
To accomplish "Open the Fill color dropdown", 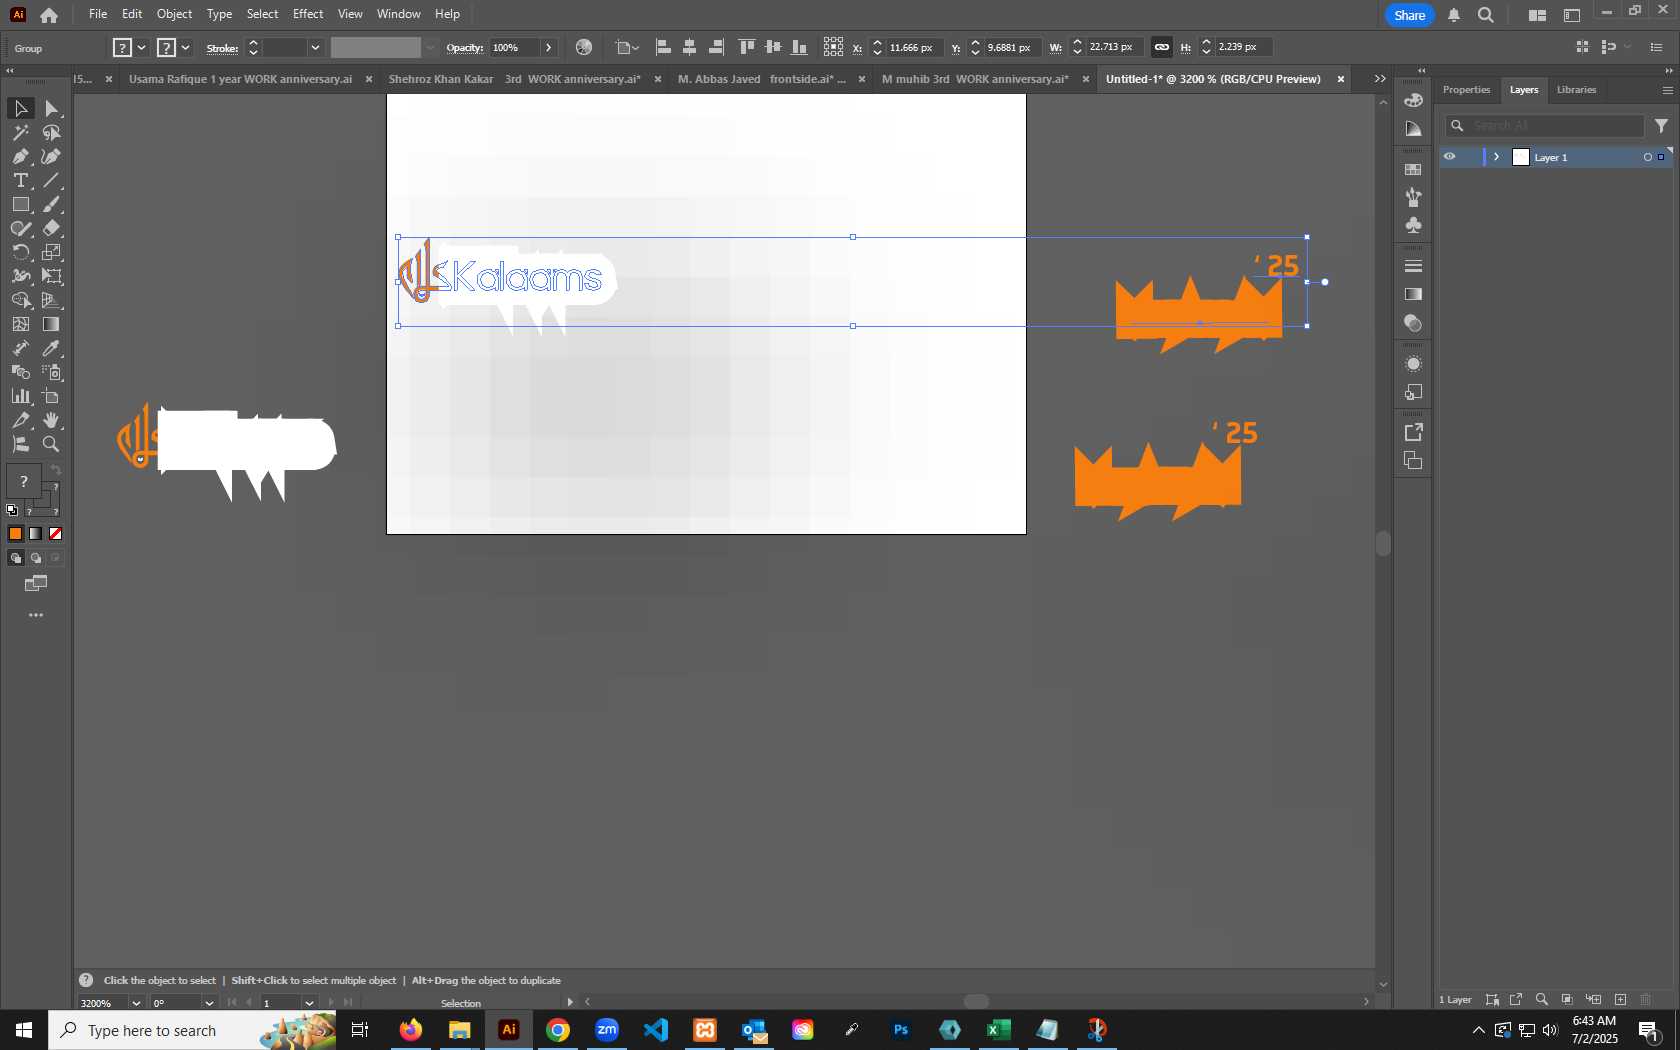I will [141, 47].
